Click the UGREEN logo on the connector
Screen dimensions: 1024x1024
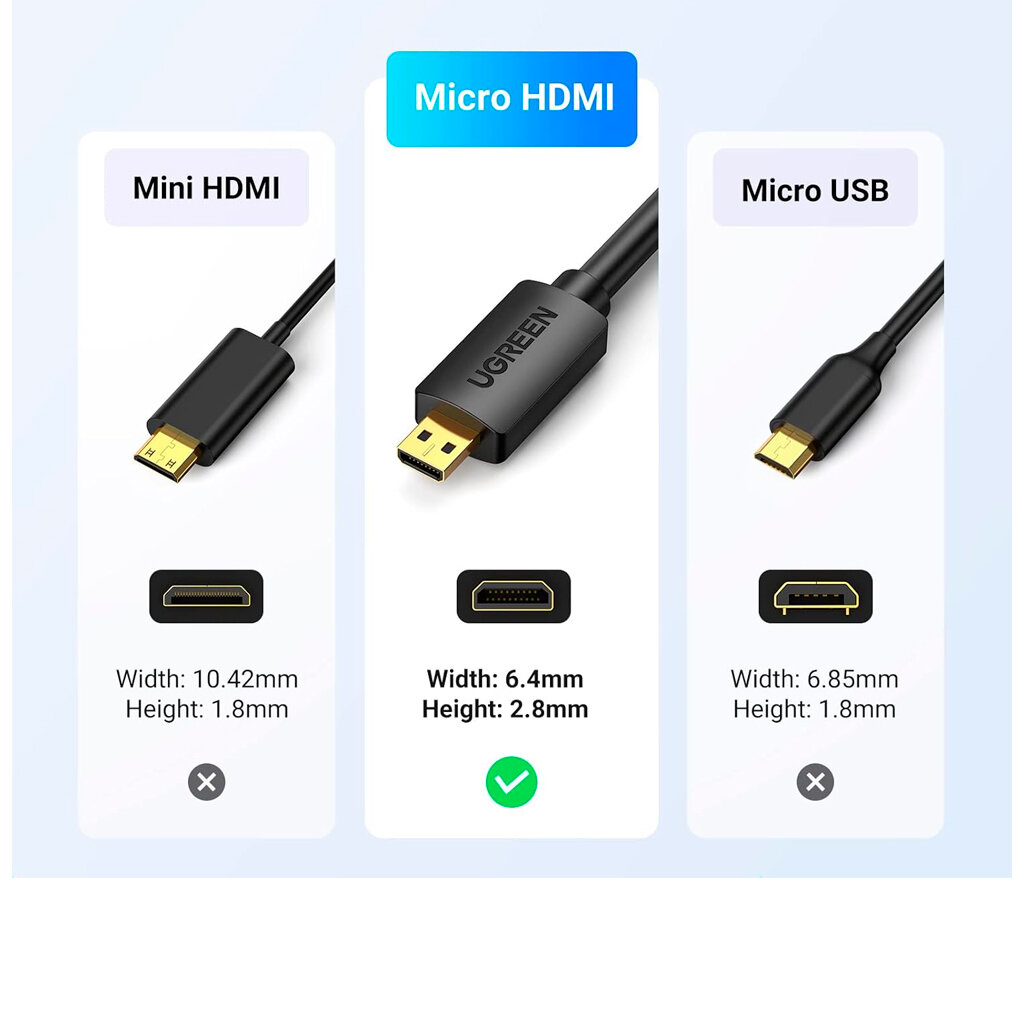[513, 347]
